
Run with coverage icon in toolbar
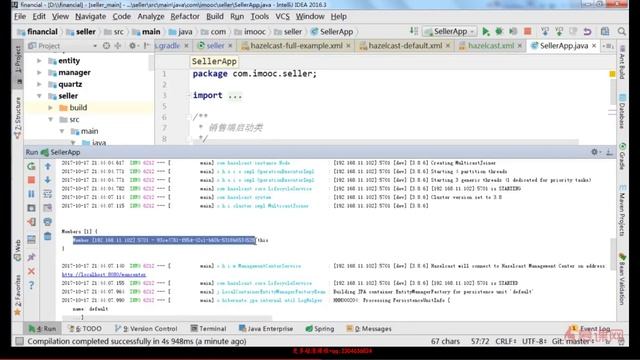click(x=513, y=31)
